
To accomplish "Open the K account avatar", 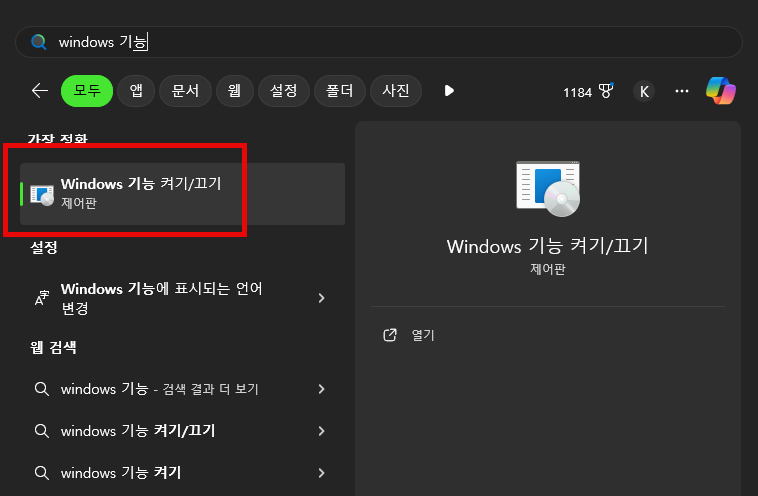I will click(x=644, y=91).
